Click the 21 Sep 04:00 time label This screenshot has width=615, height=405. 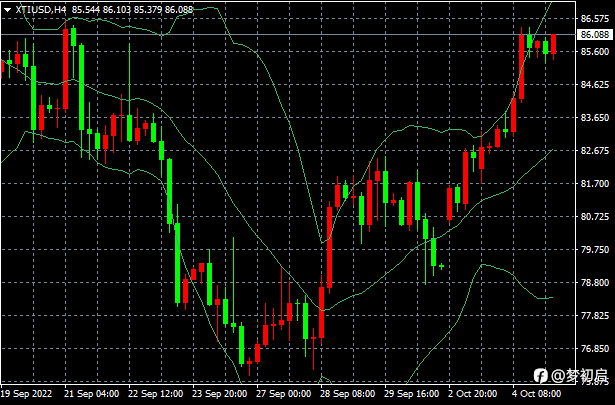[92, 393]
